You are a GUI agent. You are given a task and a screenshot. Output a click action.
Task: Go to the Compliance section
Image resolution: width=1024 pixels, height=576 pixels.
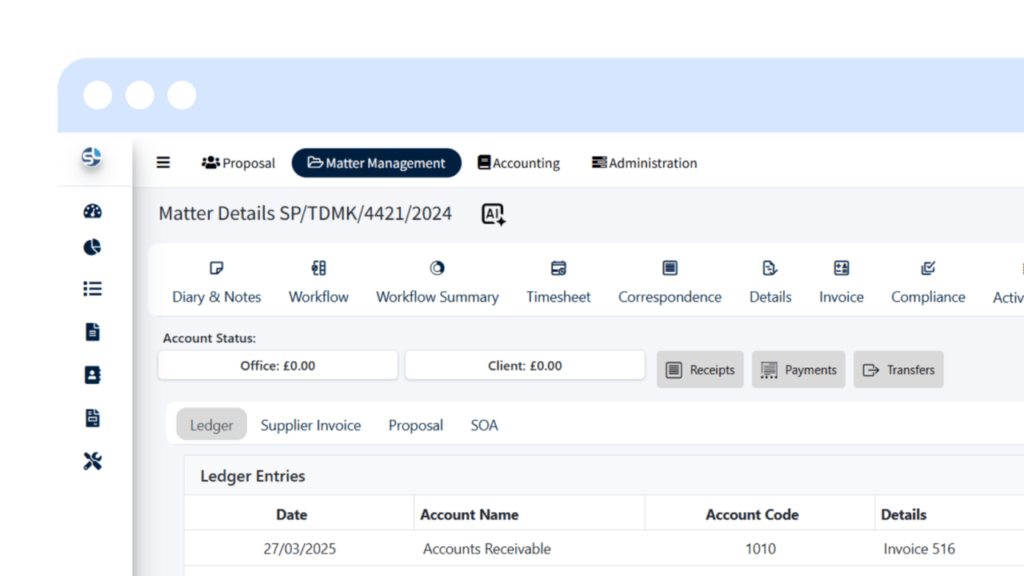coord(928,283)
